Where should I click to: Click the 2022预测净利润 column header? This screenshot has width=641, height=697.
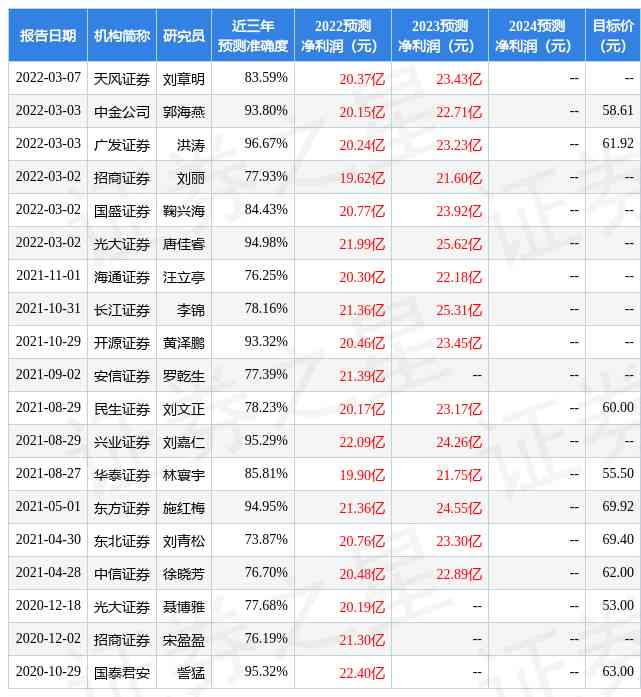(343, 36)
